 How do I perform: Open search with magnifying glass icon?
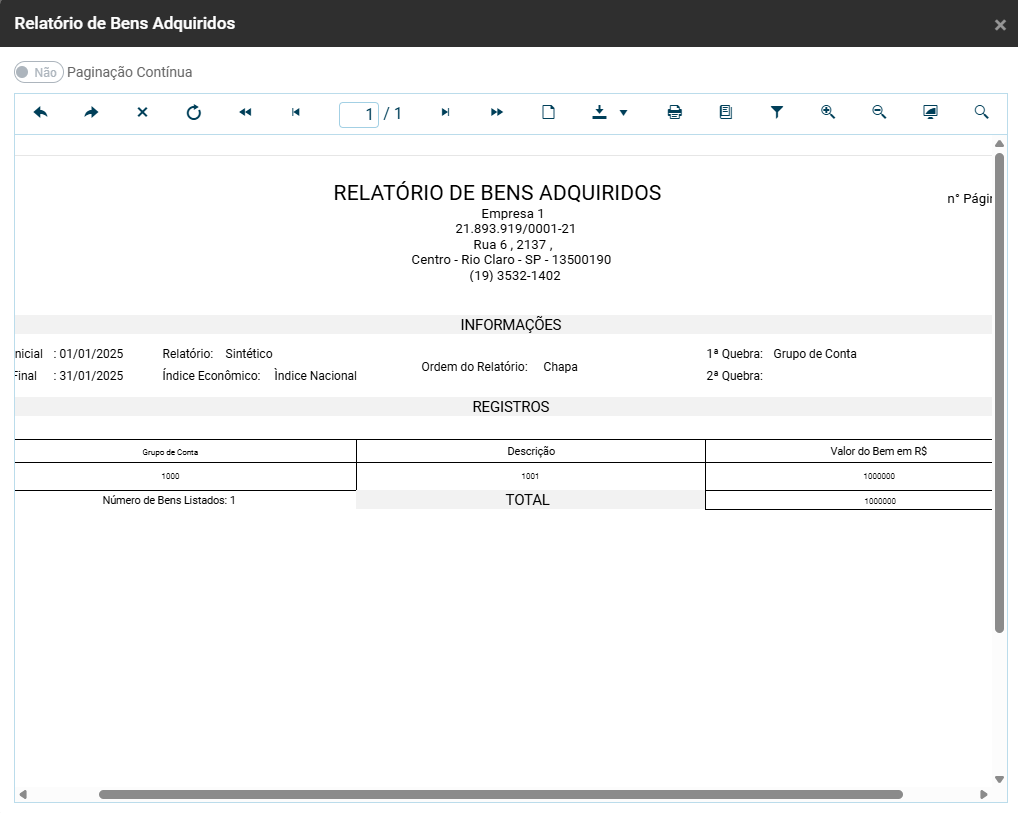click(981, 113)
